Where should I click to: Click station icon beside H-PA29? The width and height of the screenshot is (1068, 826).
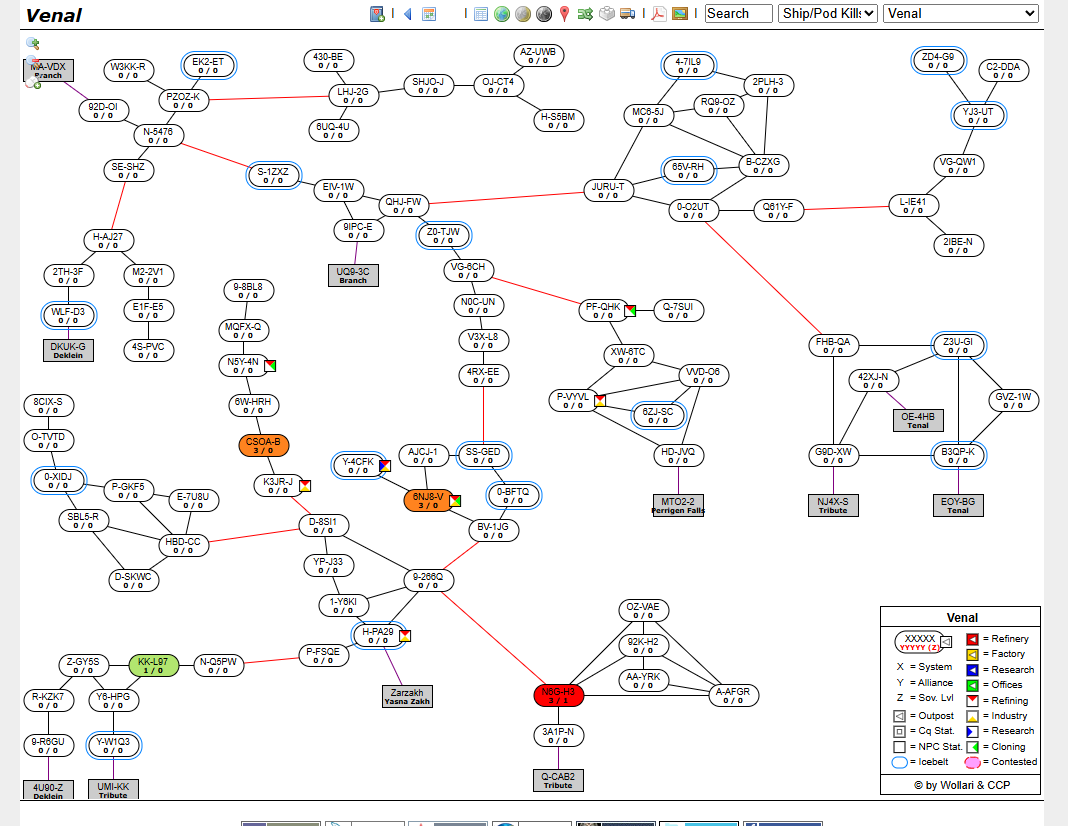[x=405, y=635]
